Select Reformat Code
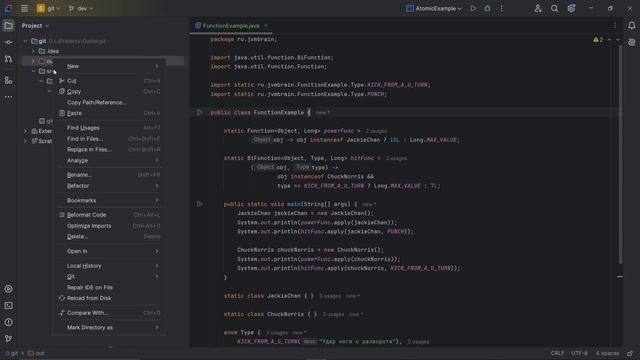This screenshot has height=360, width=640. [x=109, y=215]
